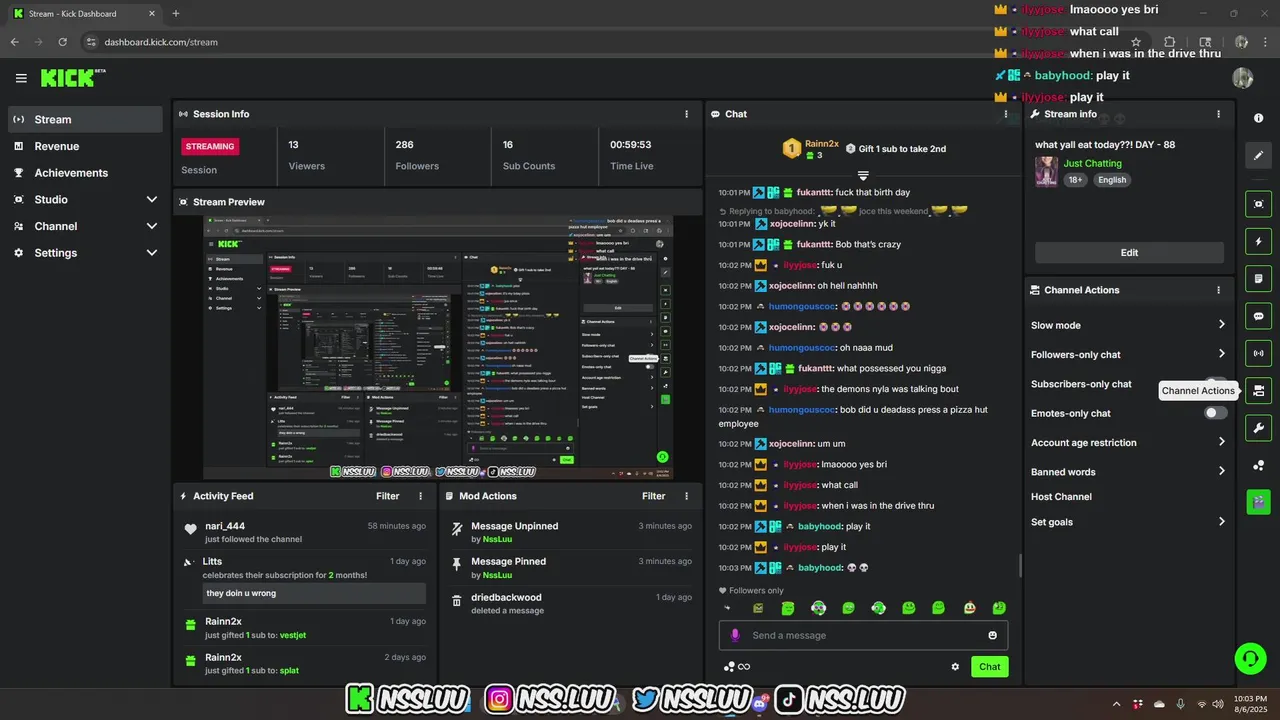Click the green clapperboard icon in right rail
This screenshot has width=1280, height=720.
[1258, 502]
